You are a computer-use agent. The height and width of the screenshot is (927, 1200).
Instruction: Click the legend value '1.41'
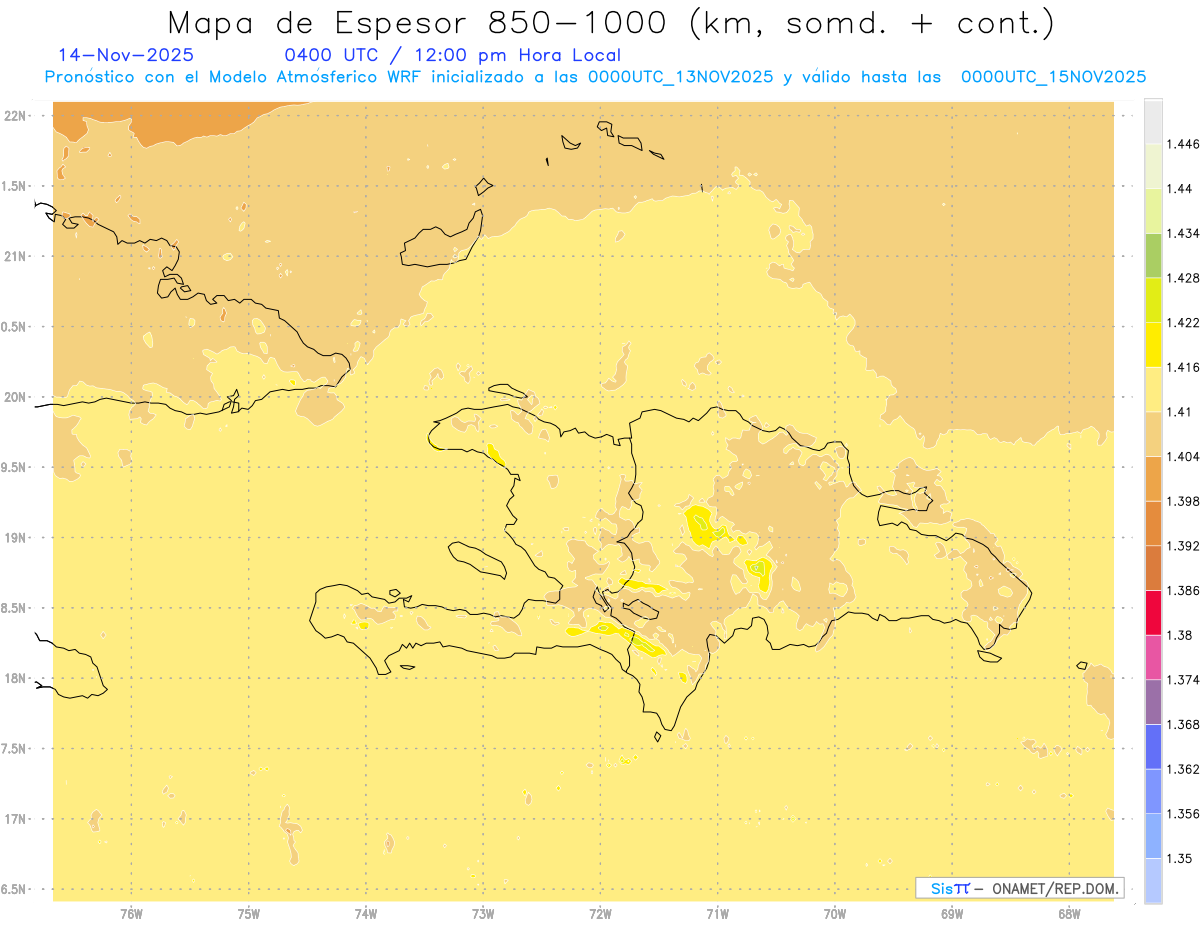(x=1180, y=411)
